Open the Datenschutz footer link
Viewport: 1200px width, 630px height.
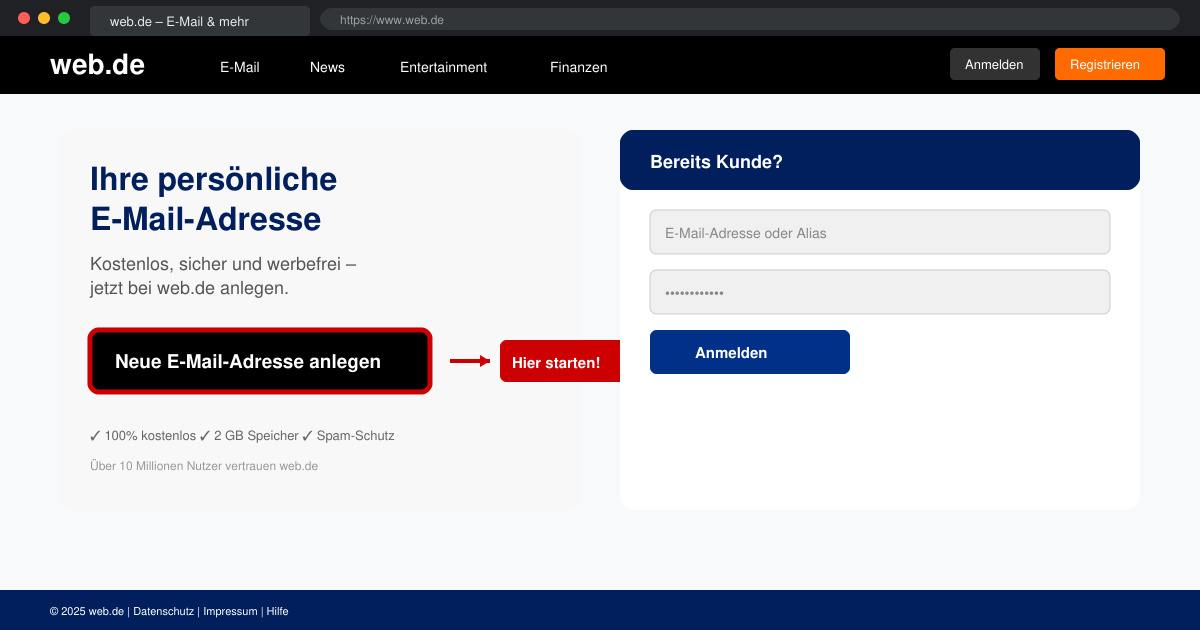[163, 611]
